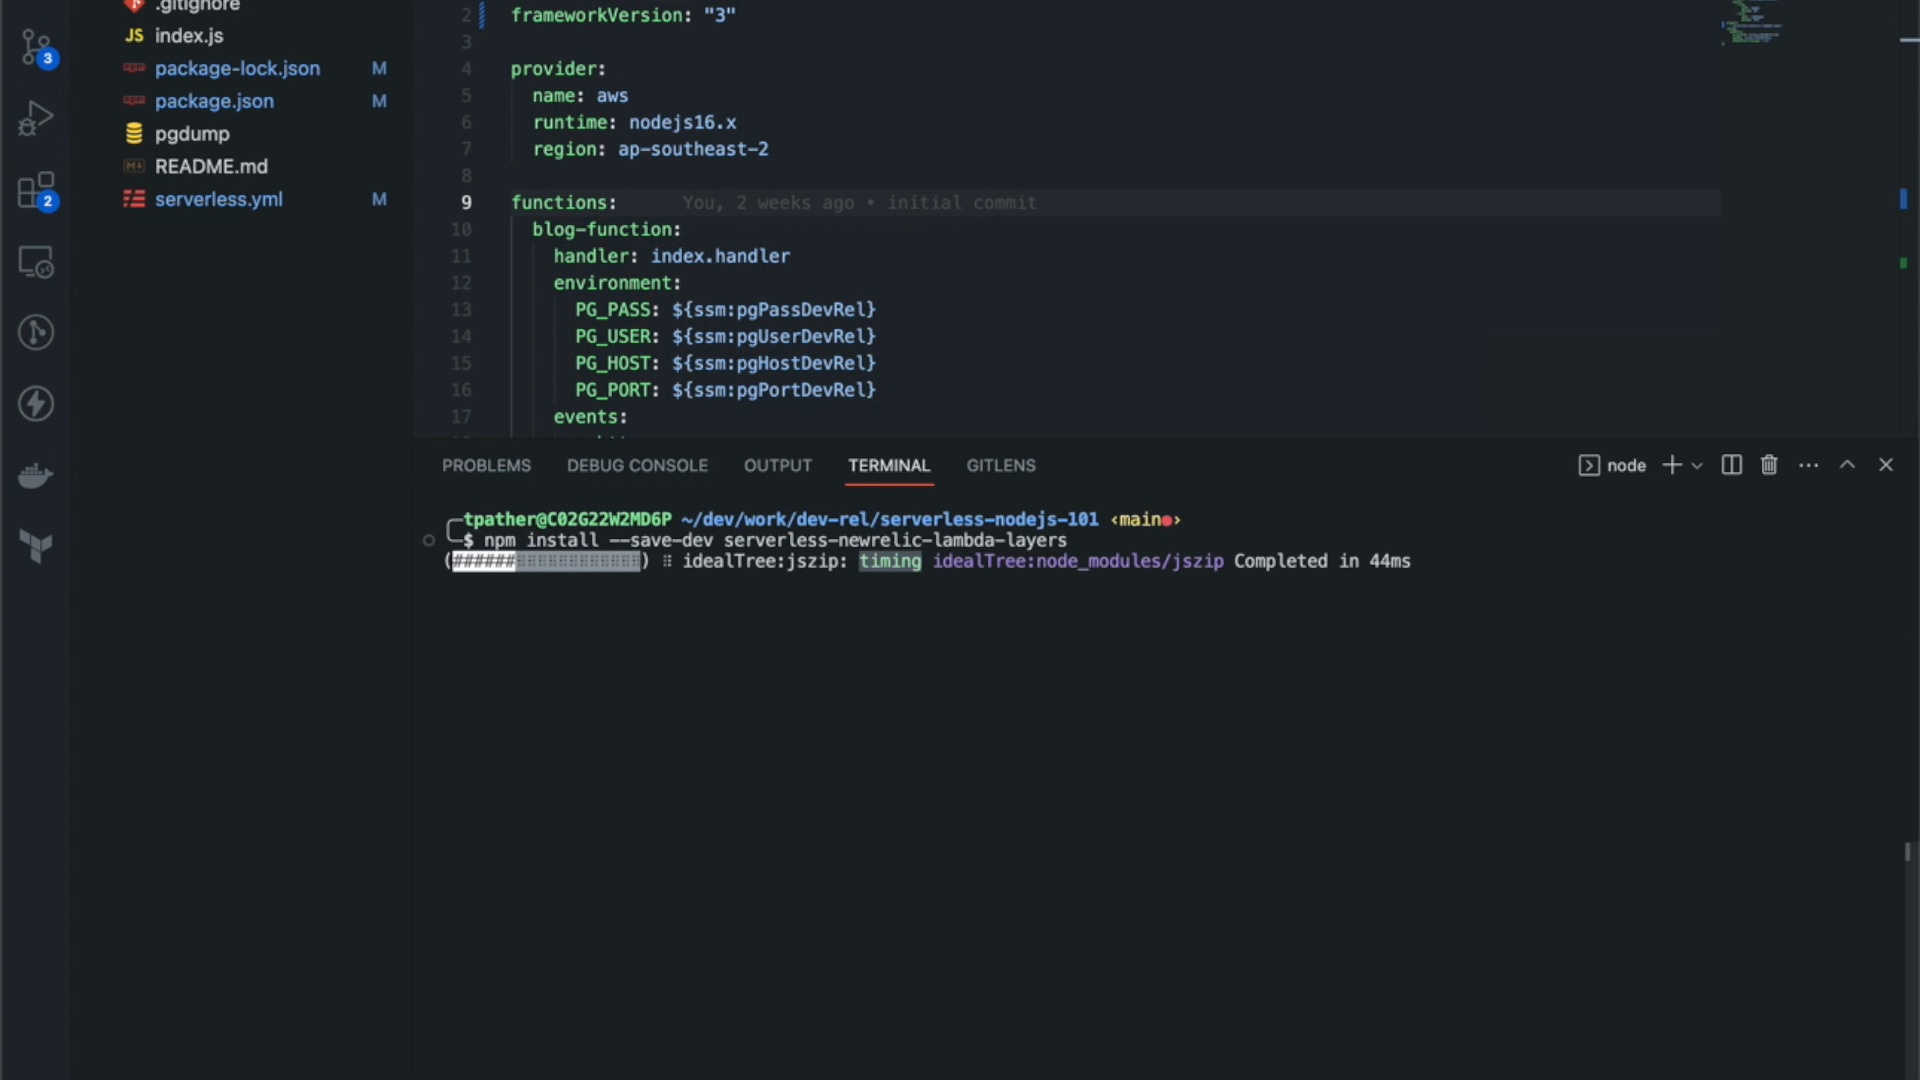Image resolution: width=1920 pixels, height=1080 pixels.
Task: Open package-lock.json in the explorer
Action: coord(237,69)
